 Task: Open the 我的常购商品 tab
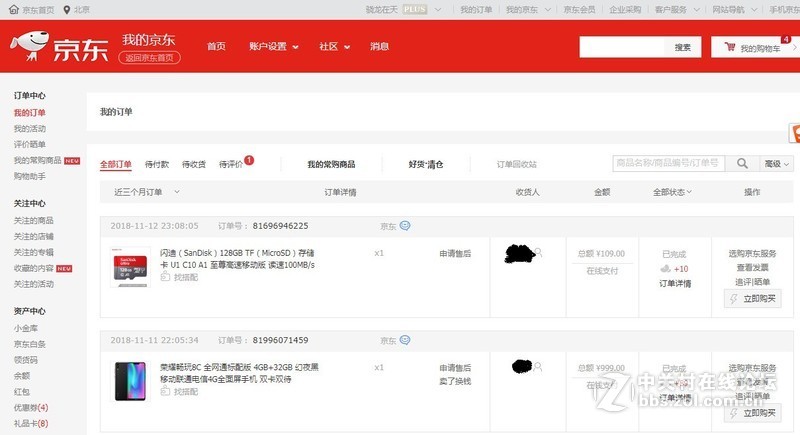click(x=331, y=164)
